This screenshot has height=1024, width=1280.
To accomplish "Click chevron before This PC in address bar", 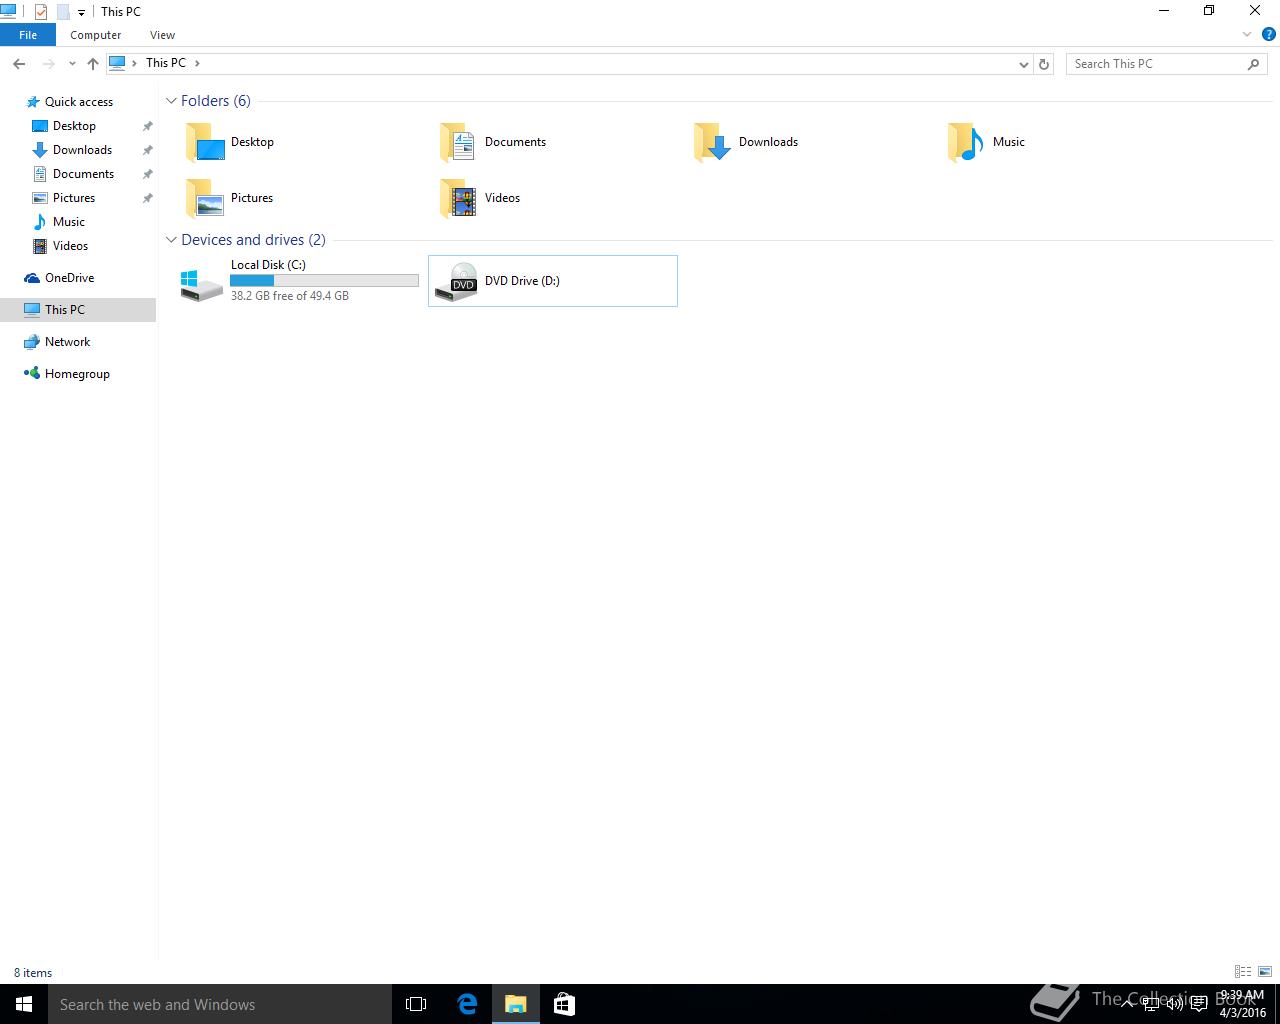I will (134, 63).
